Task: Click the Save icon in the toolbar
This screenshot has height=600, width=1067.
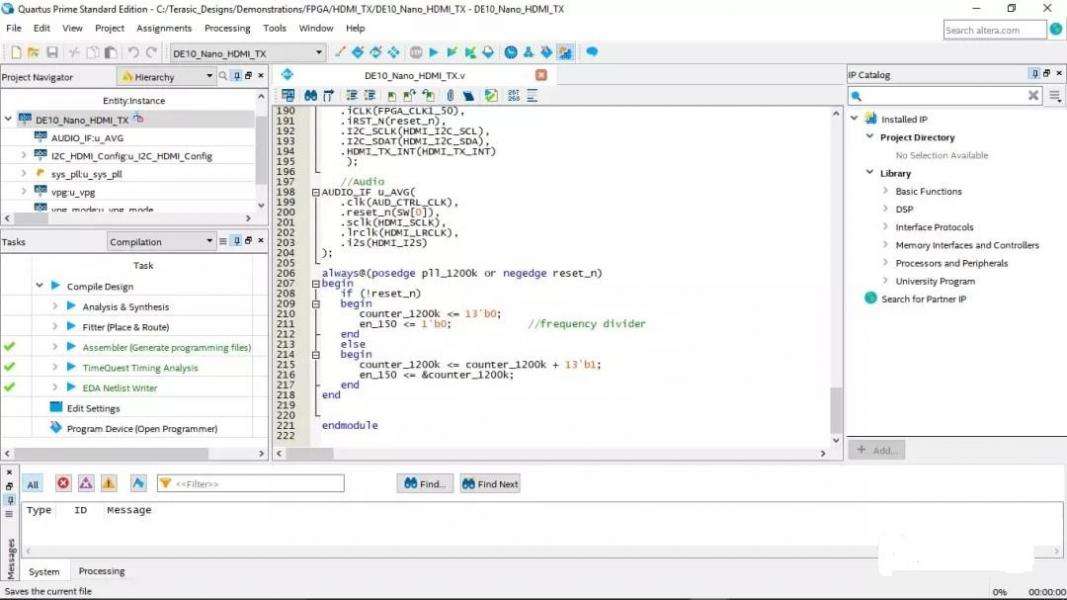Action: [51, 53]
